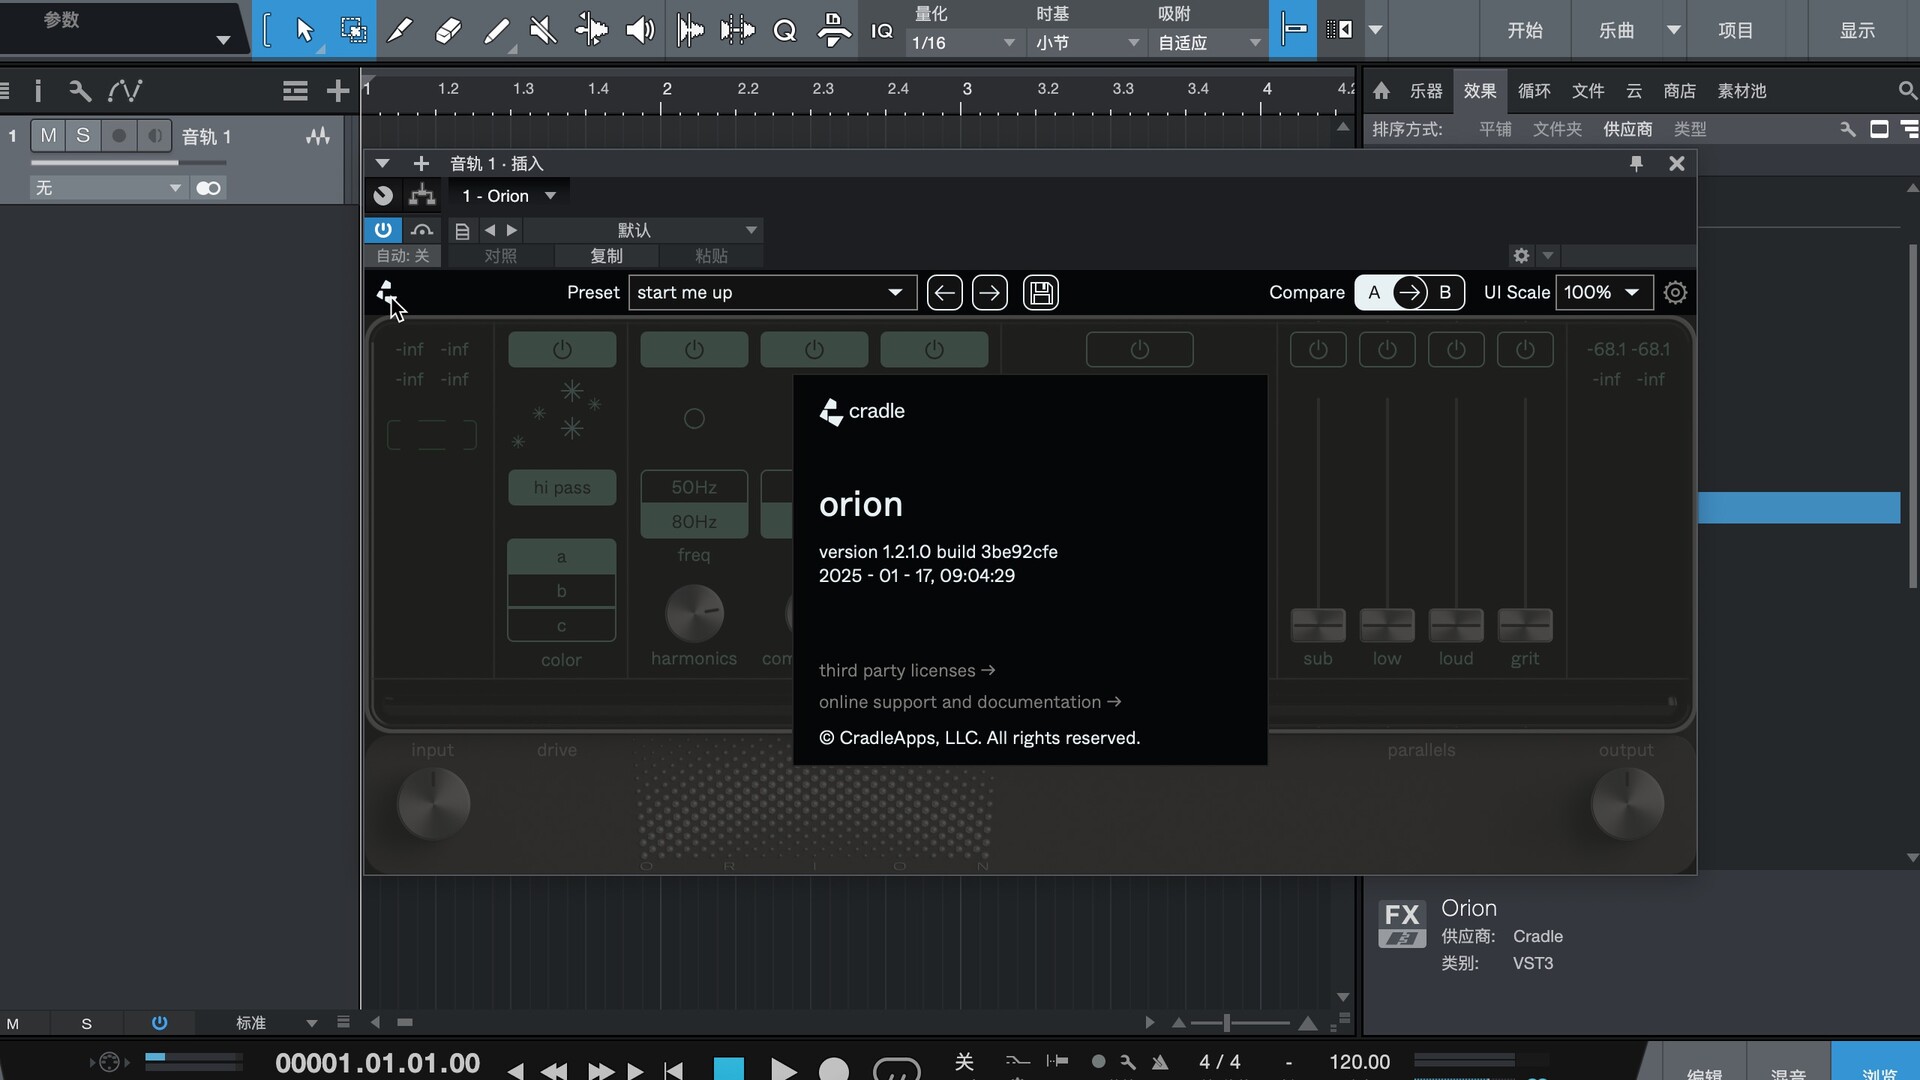1920x1080 pixels.
Task: Bypass the Orion plugin with power button
Action: coord(383,230)
